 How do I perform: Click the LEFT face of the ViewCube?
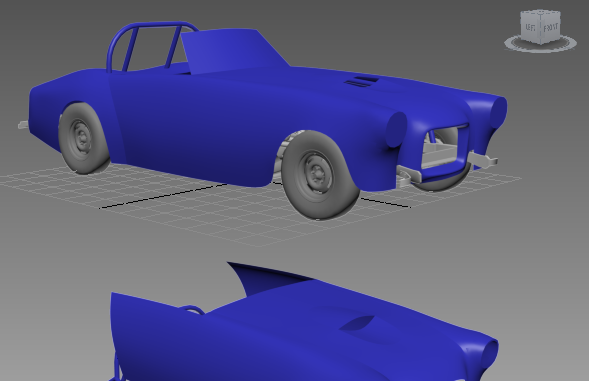pos(530,27)
